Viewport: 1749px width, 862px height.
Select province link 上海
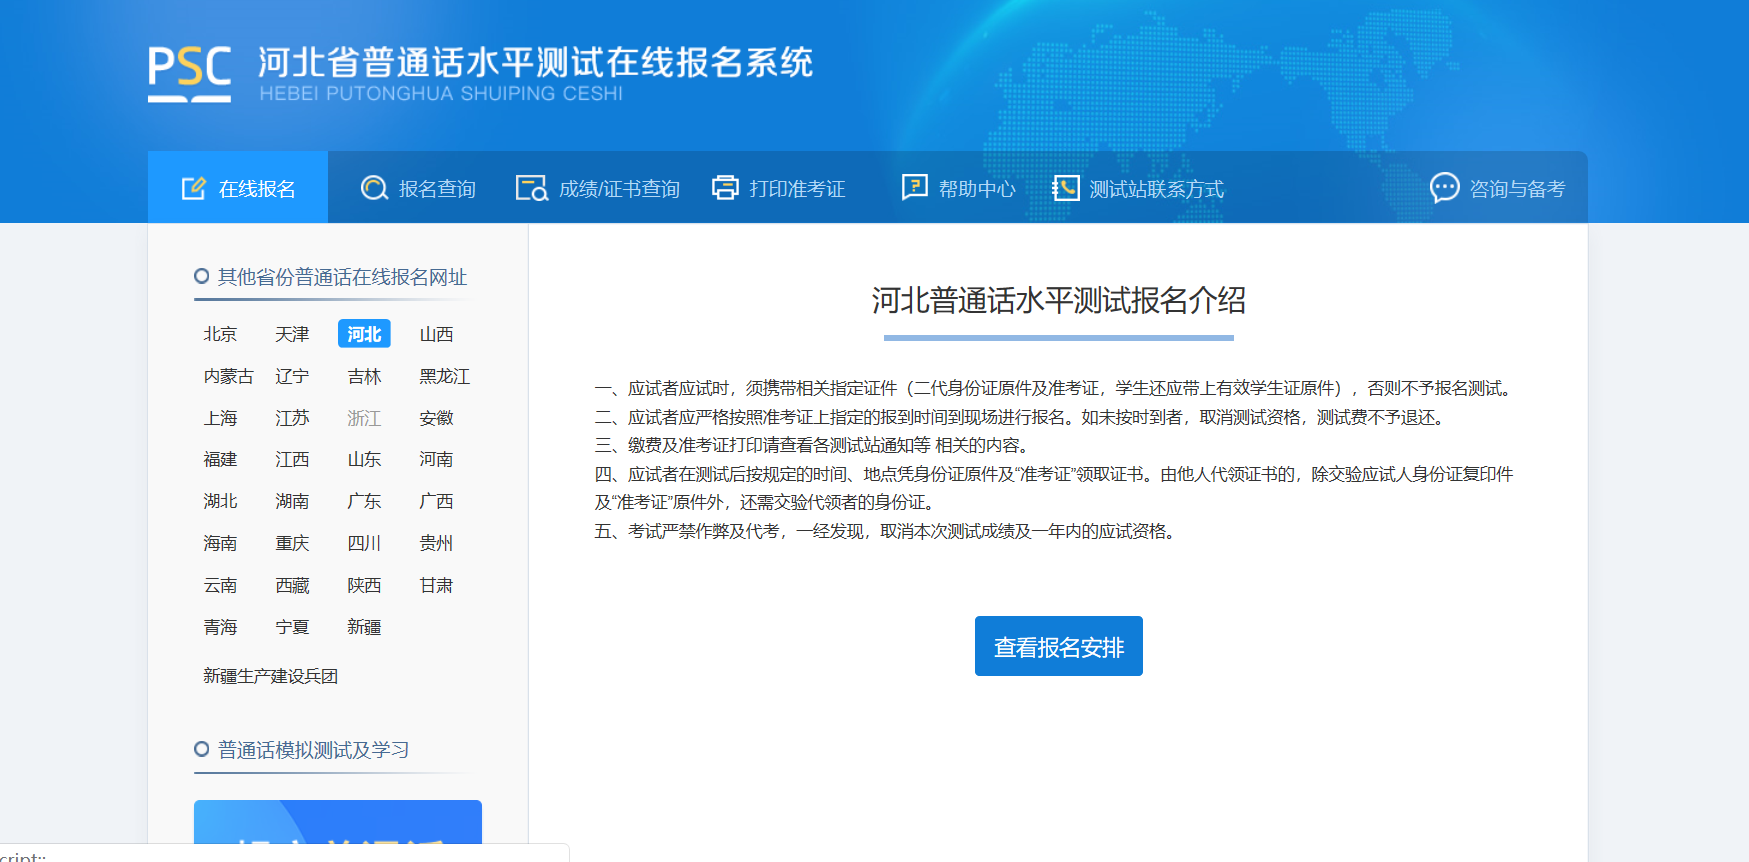[x=220, y=418]
